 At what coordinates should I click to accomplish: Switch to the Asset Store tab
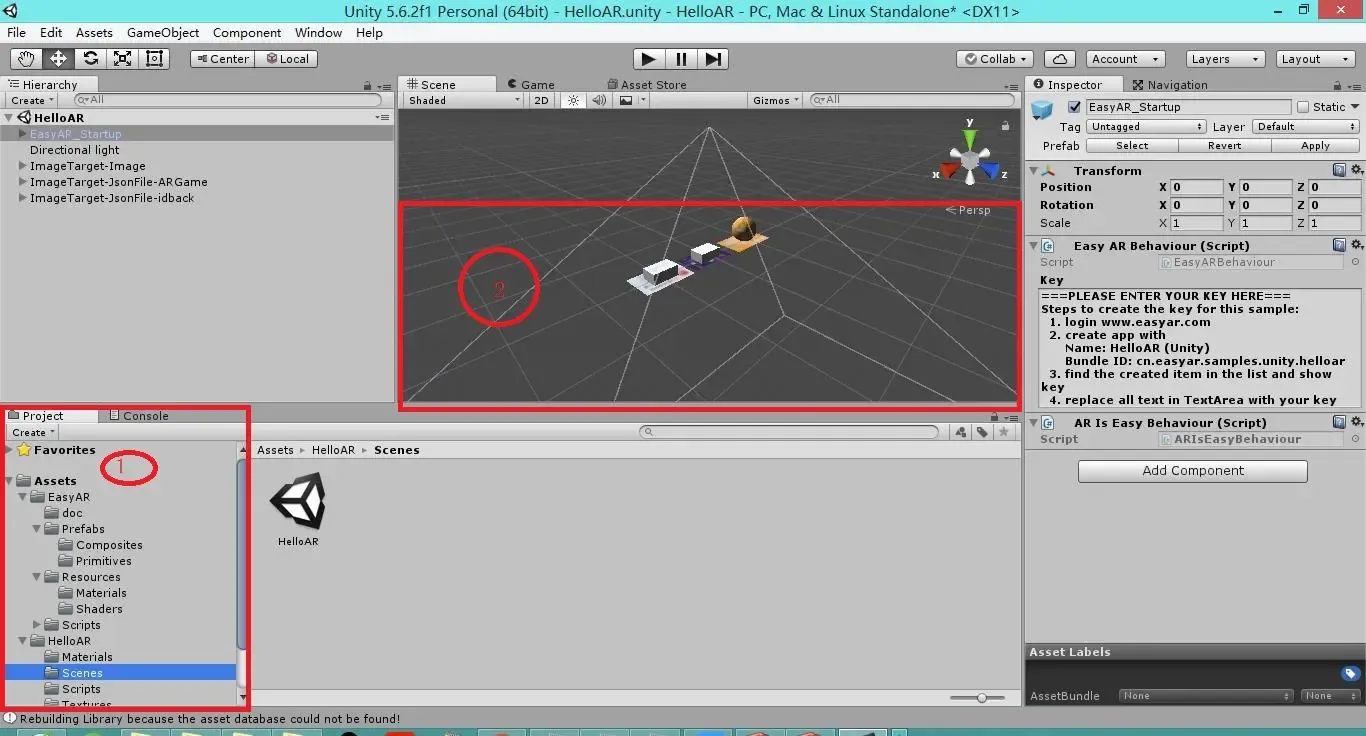[x=646, y=85]
